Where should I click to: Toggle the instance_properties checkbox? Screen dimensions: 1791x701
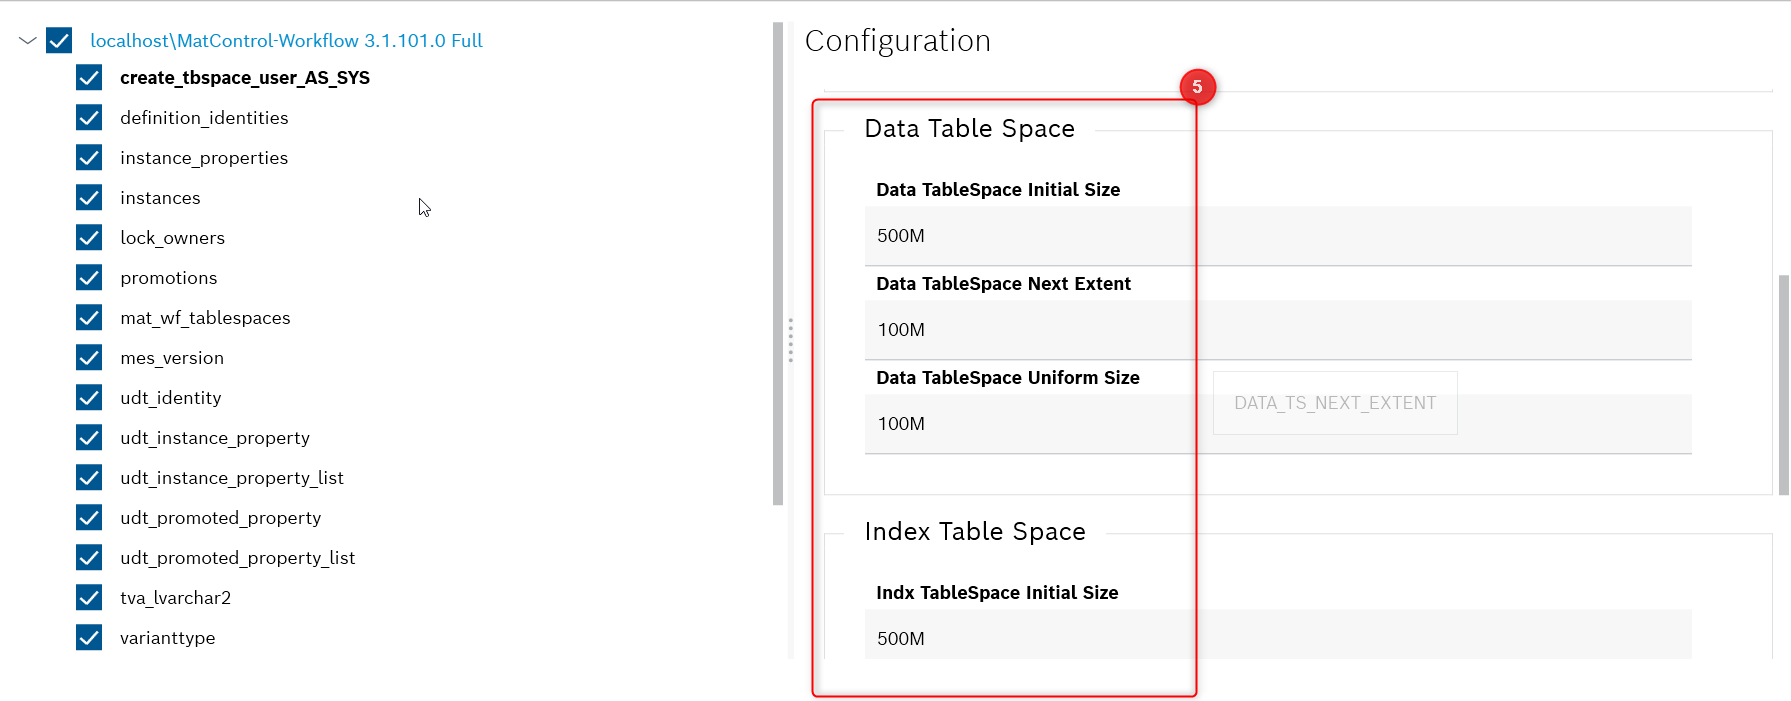89,157
